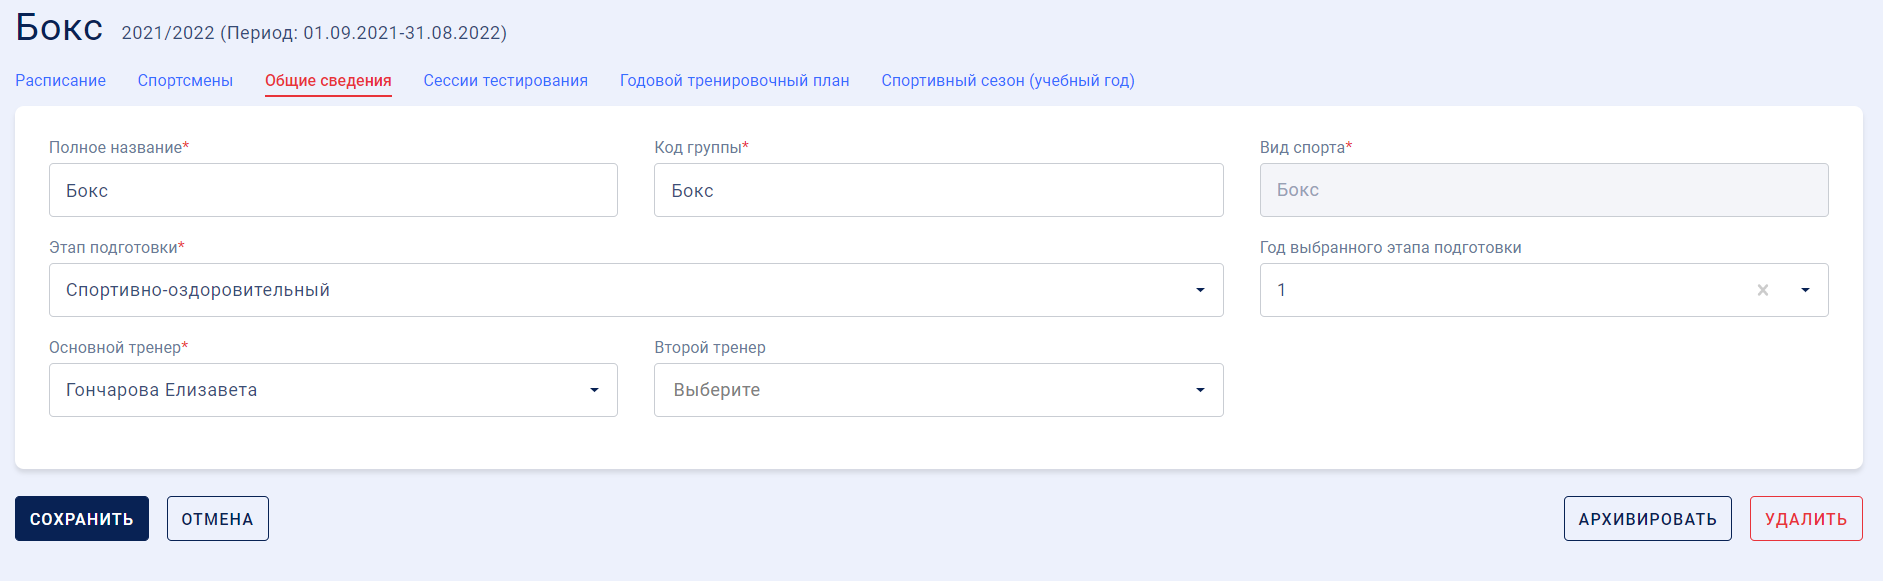
Task: Click the СОХРАНИТЬ button
Action: (x=82, y=519)
